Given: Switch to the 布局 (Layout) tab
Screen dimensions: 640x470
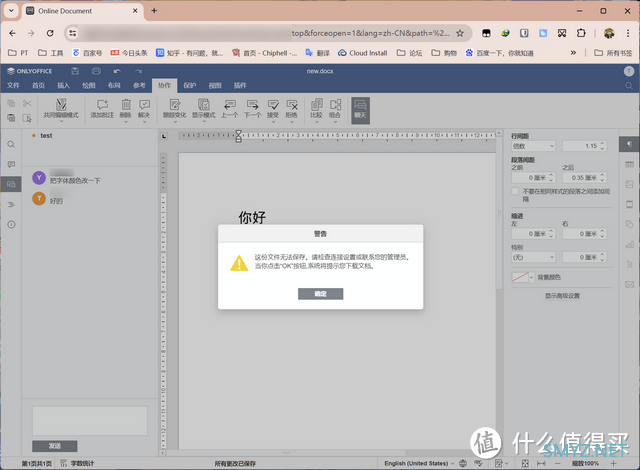Looking at the screenshot, I should [114, 85].
